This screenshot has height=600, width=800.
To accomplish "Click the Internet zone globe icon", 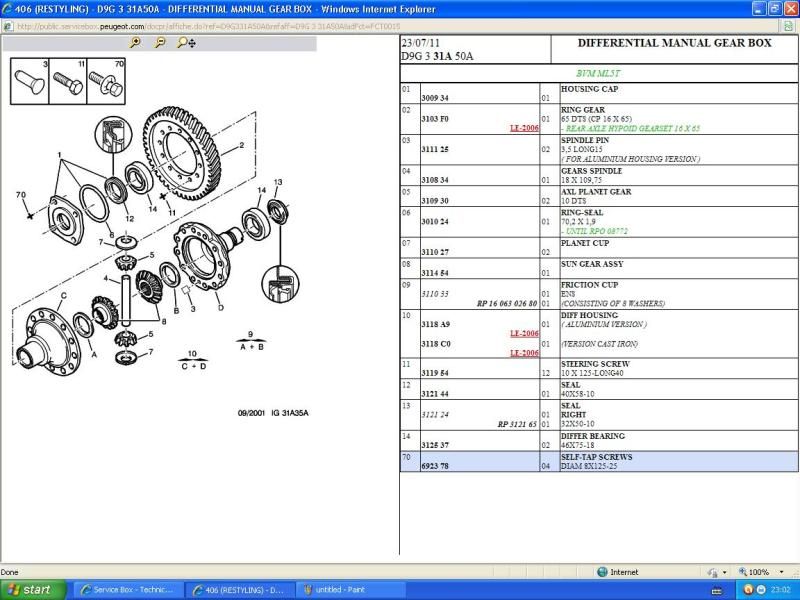I will (602, 572).
